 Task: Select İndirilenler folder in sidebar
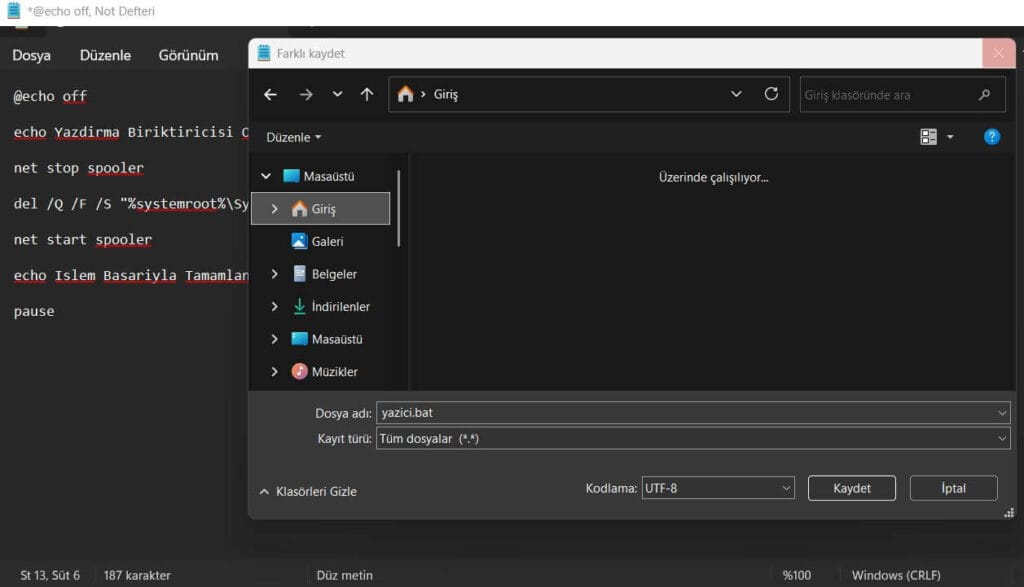point(340,306)
